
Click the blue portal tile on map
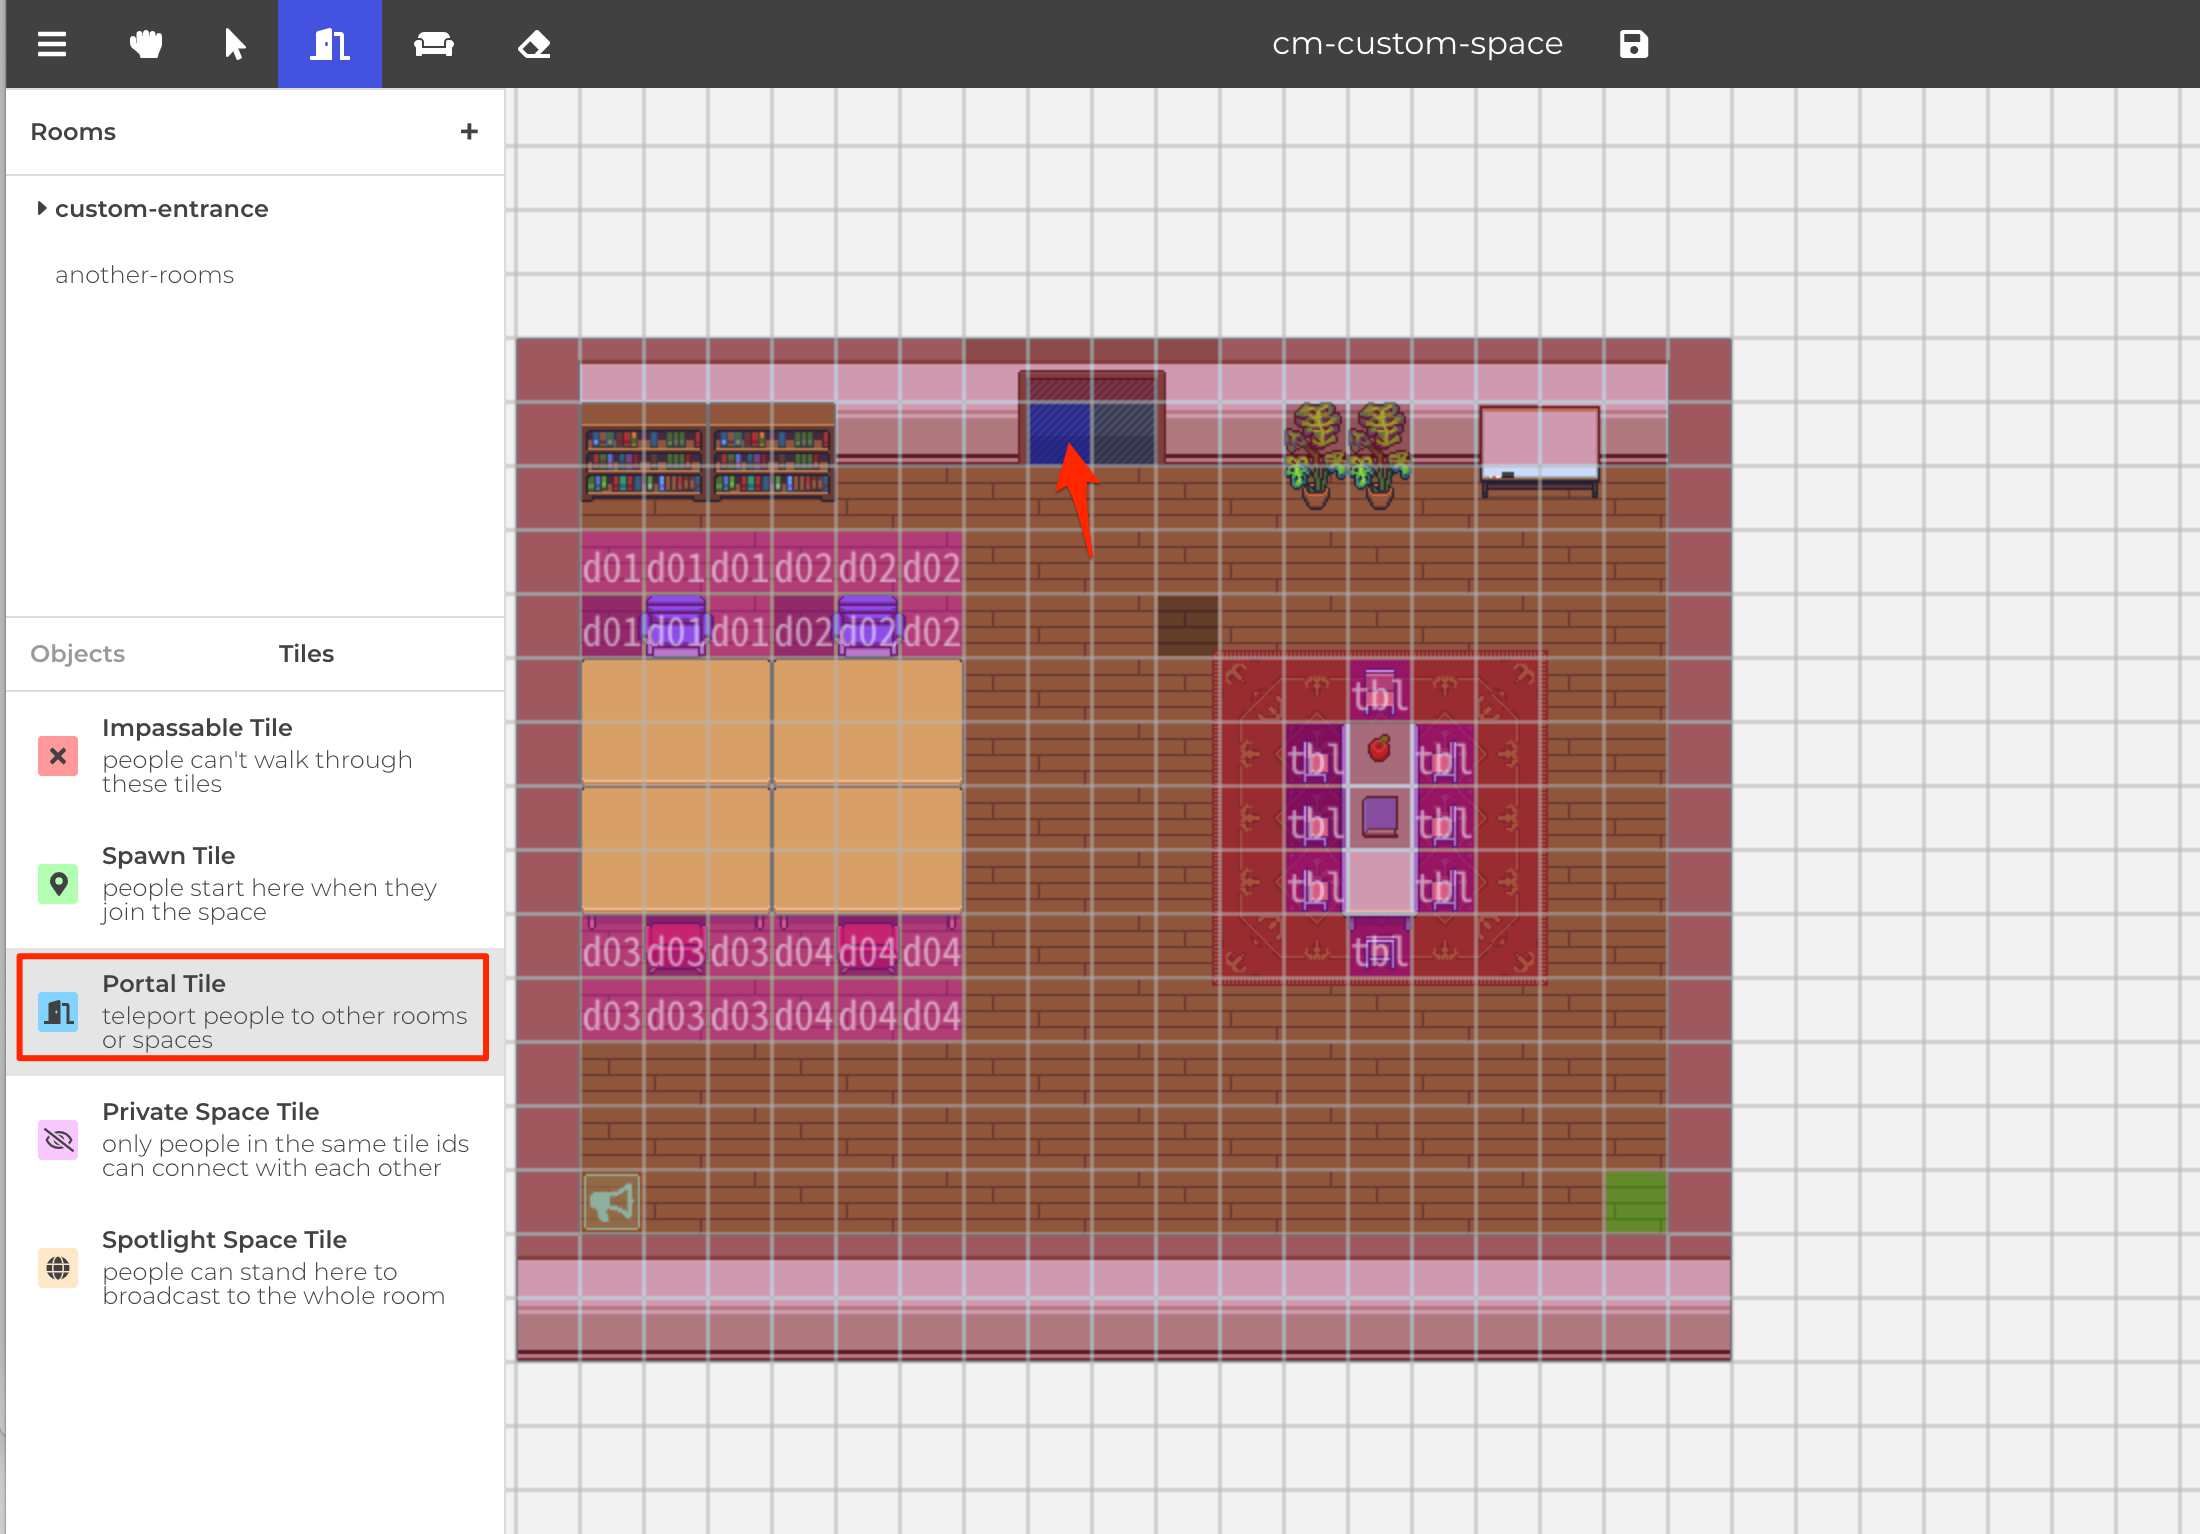click(1060, 433)
